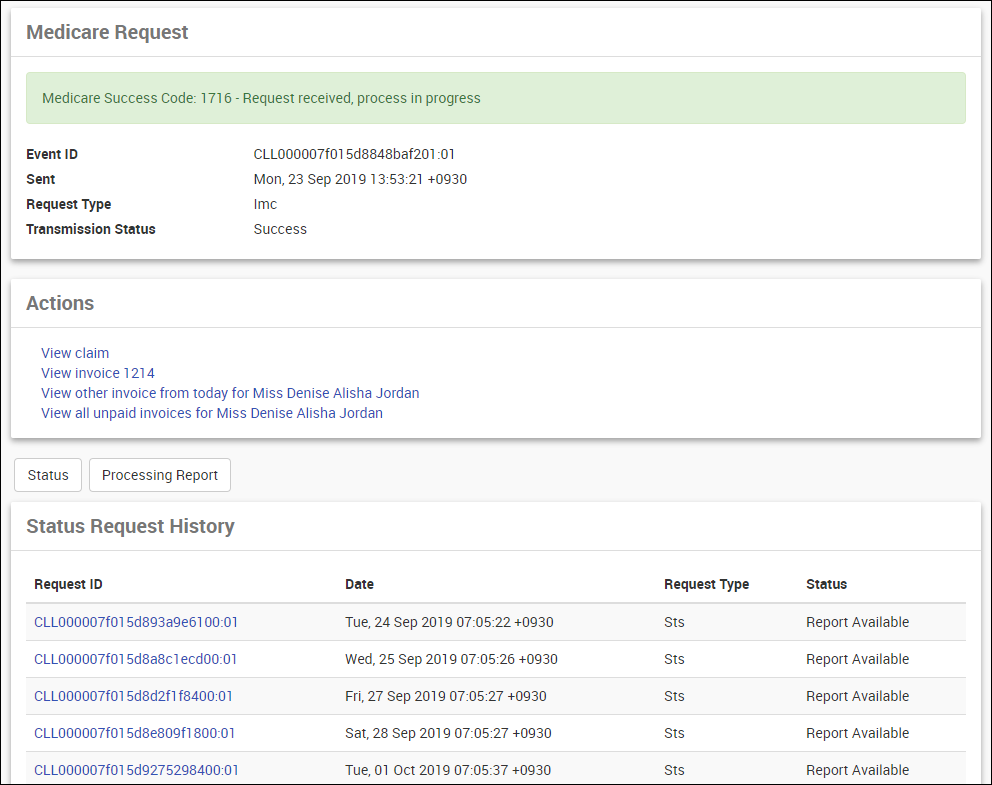This screenshot has width=992, height=785.
Task: Click the Status Request History heading
Action: 130,526
